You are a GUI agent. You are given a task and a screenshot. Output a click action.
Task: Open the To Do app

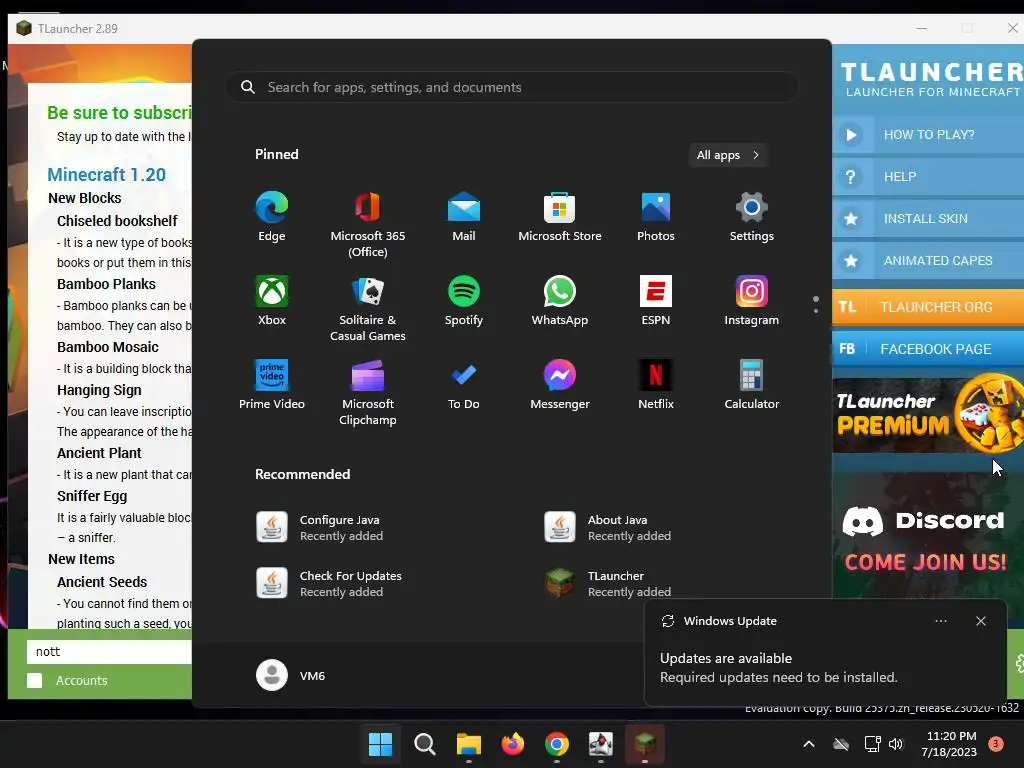464,385
